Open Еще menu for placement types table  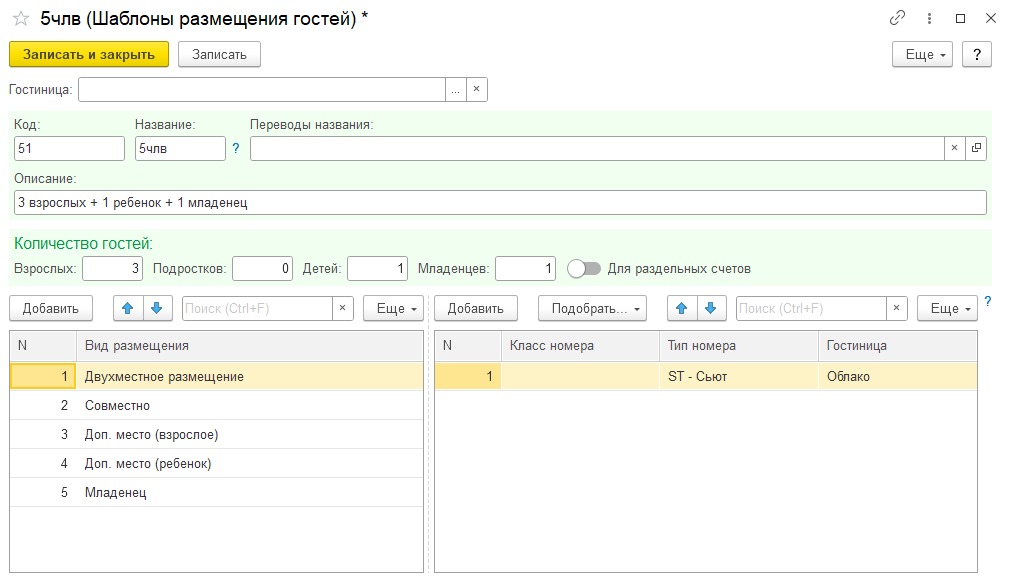click(x=396, y=308)
